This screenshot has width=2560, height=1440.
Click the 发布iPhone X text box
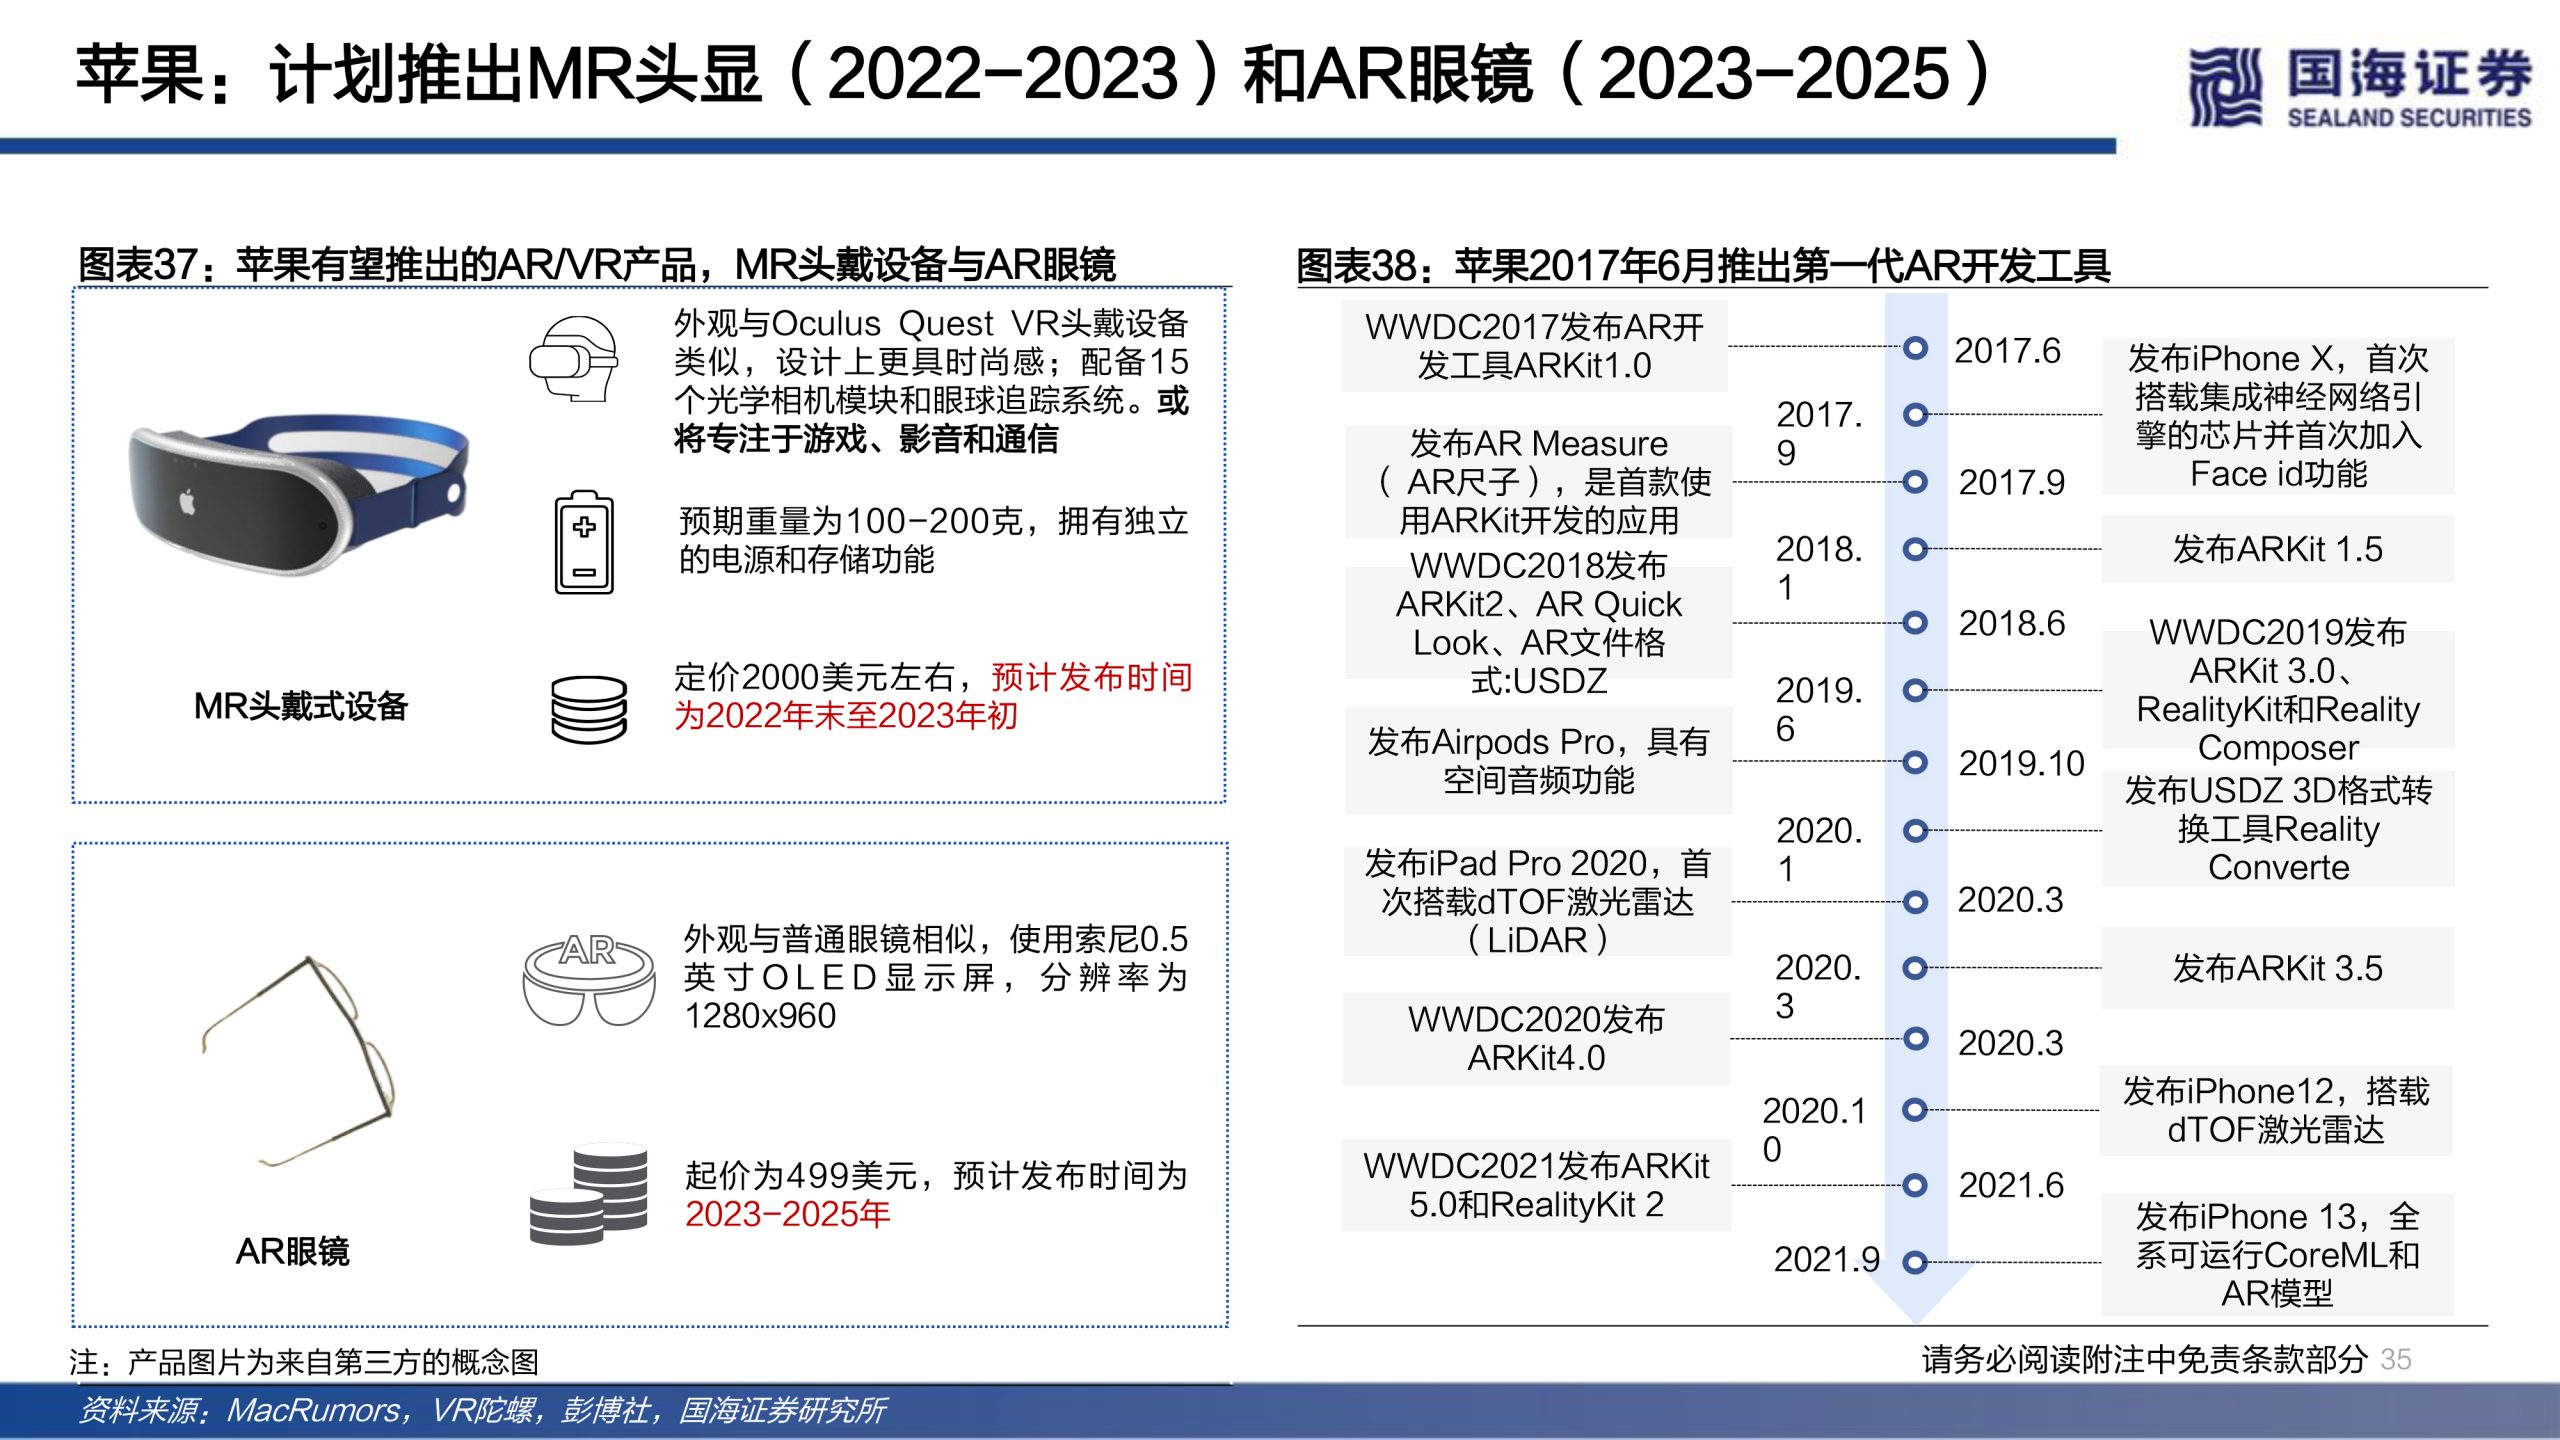pyautogui.click(x=2278, y=416)
